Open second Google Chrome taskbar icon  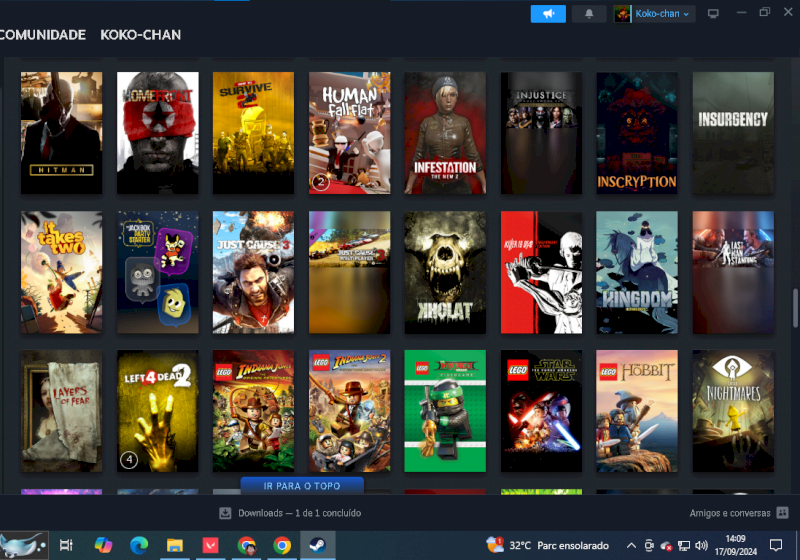[282, 545]
